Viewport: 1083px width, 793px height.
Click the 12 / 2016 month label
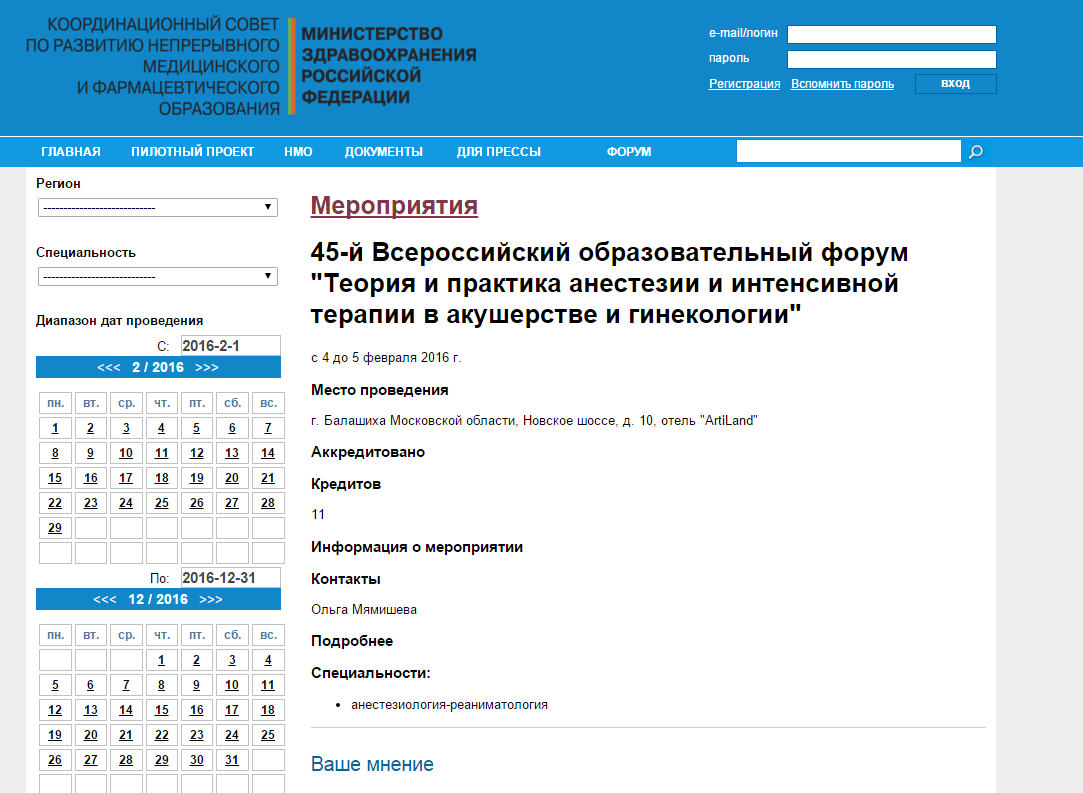[x=158, y=600]
